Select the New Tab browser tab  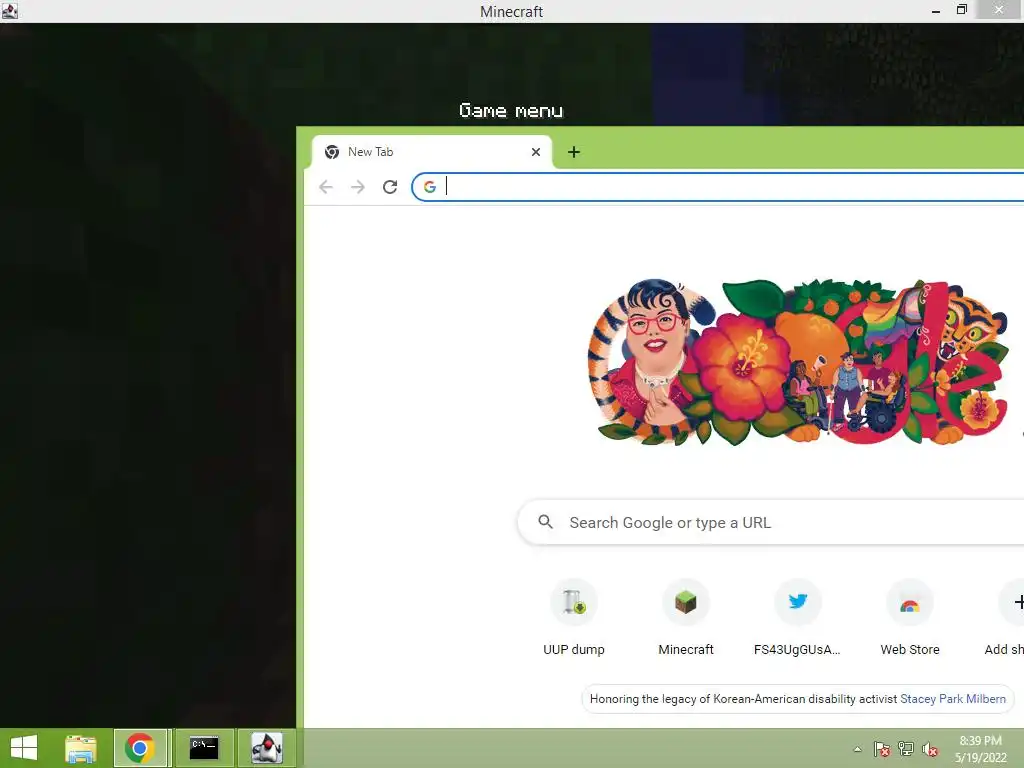click(x=431, y=152)
